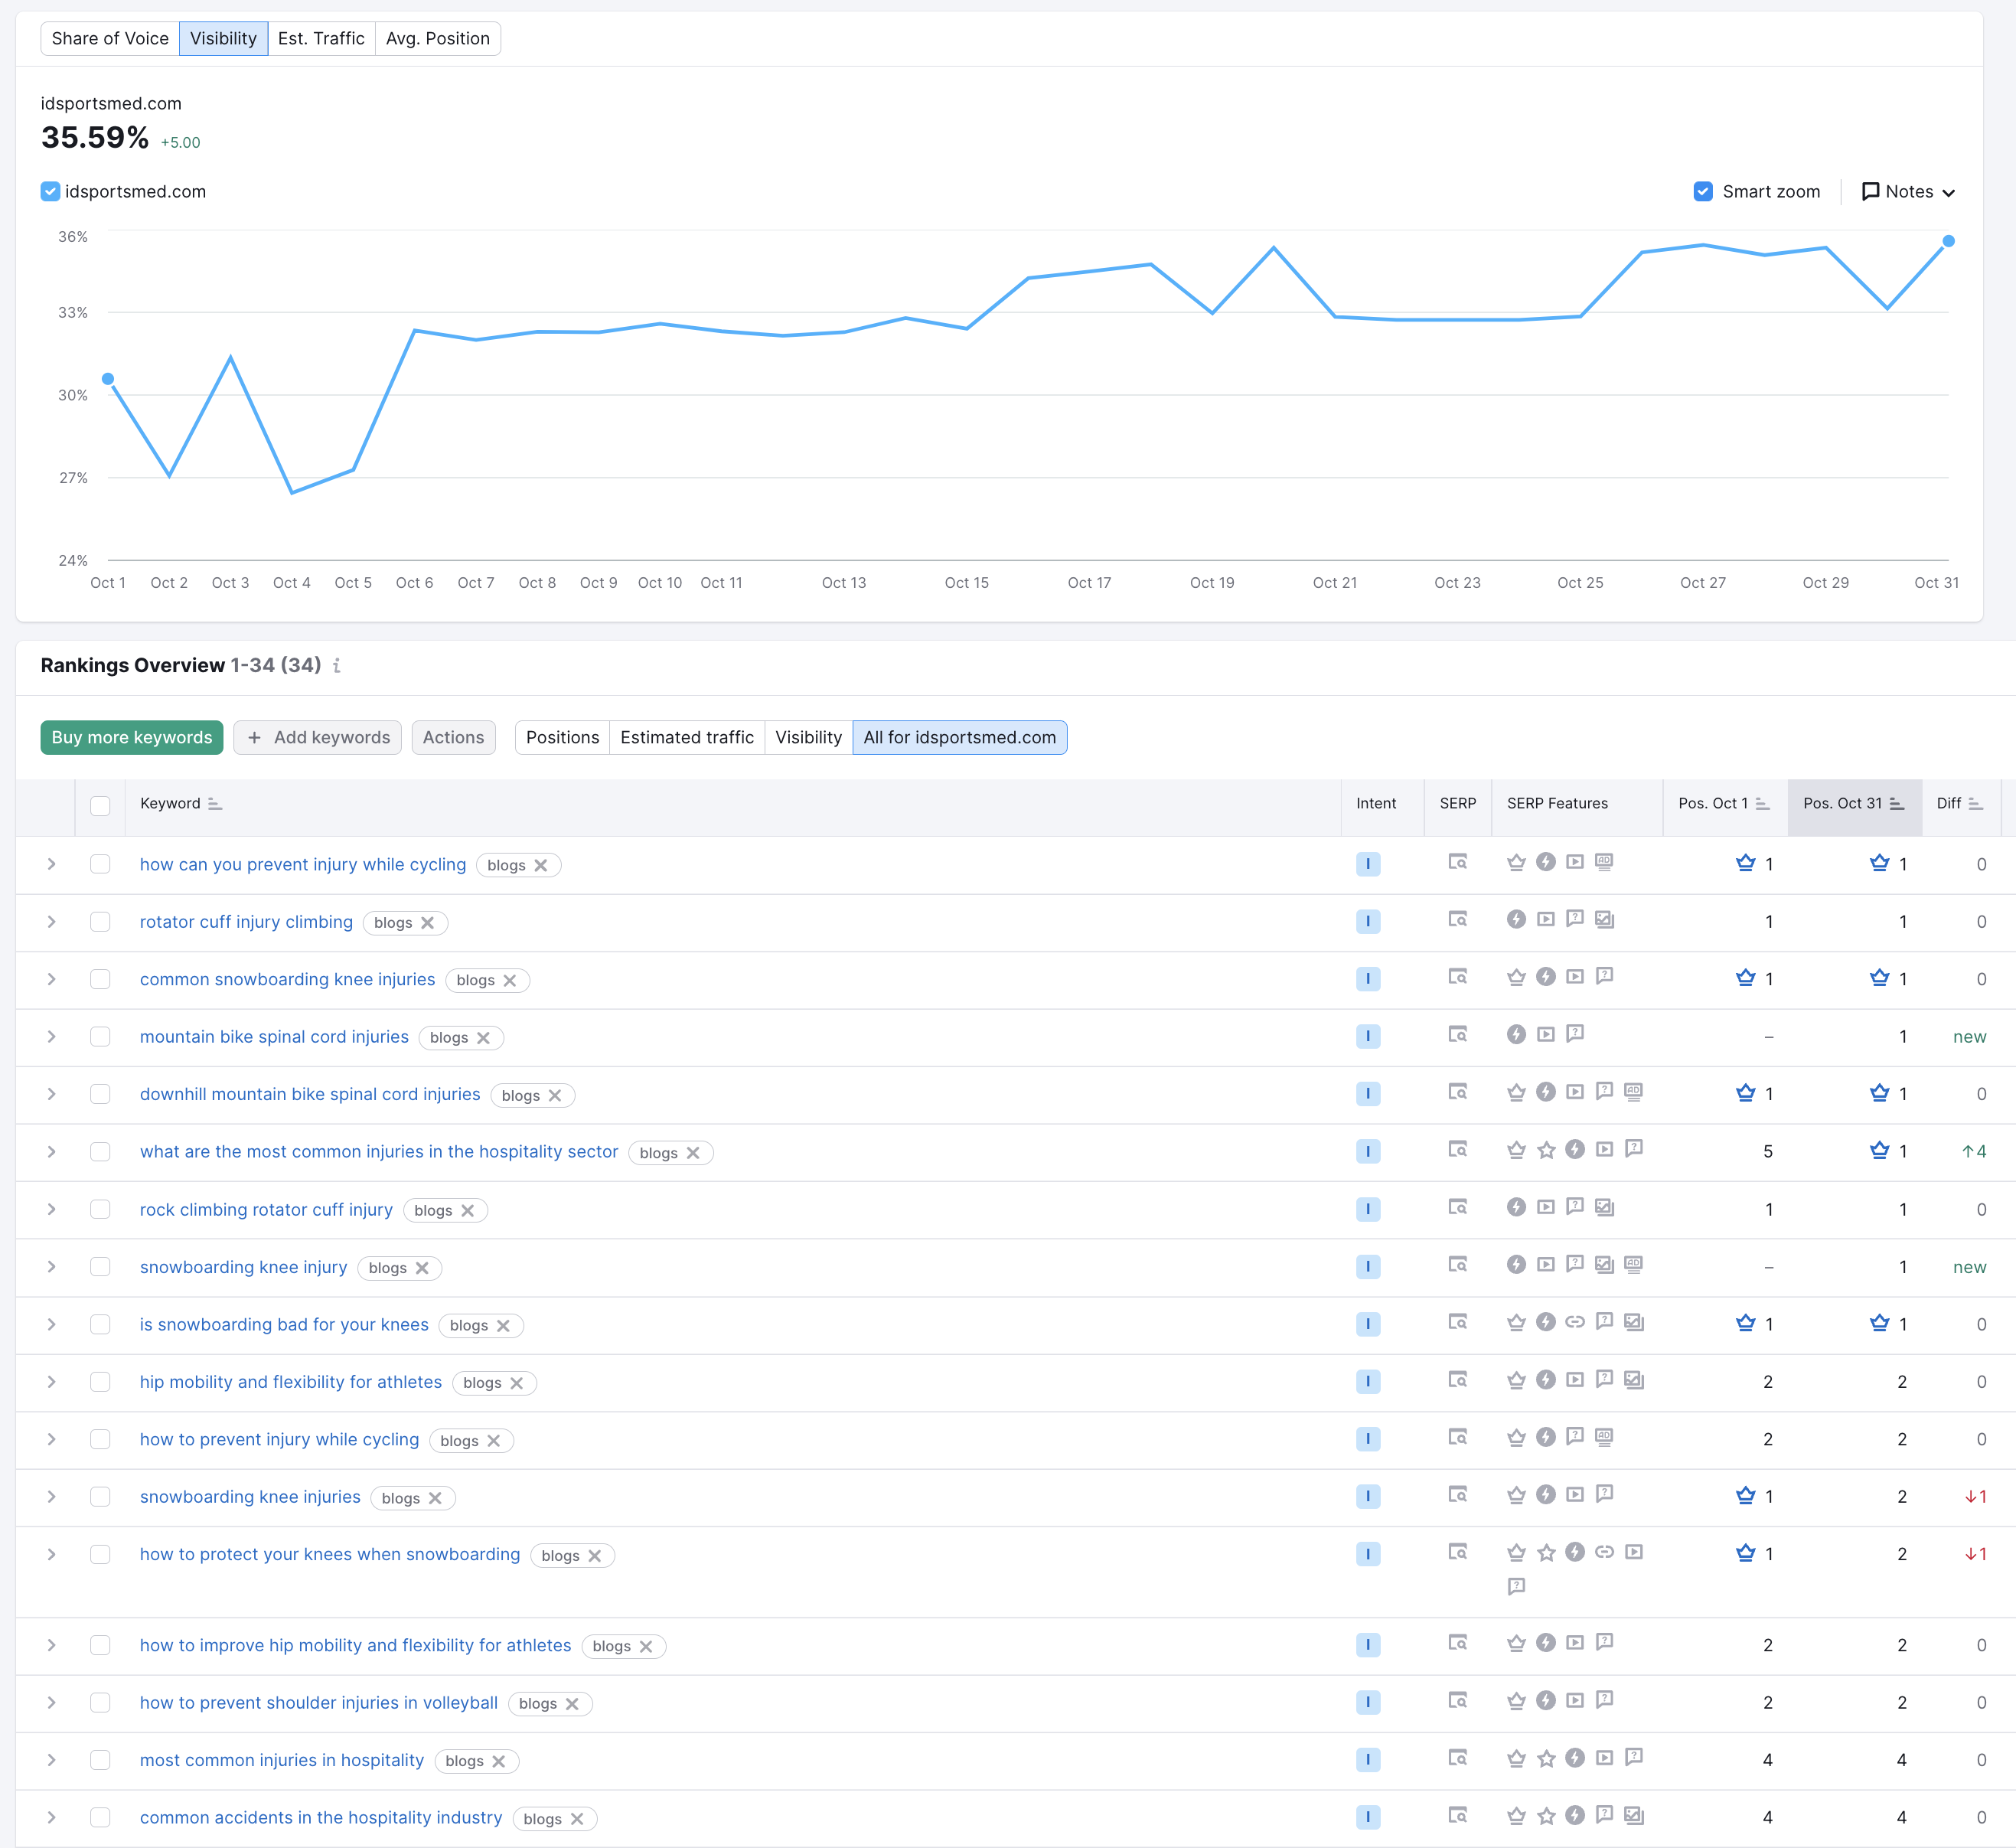Click 'new' diff label for 'snowboarding knee injury'

(x=1969, y=1267)
